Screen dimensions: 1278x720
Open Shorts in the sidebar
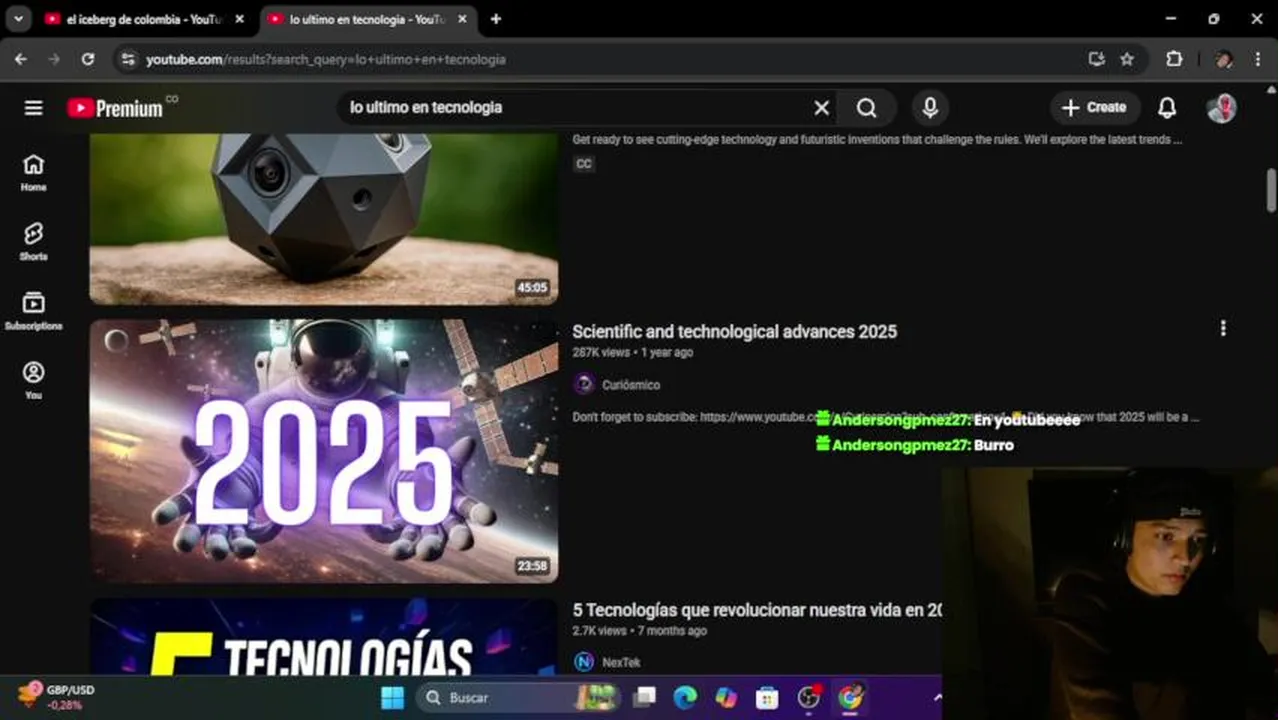tap(33, 241)
